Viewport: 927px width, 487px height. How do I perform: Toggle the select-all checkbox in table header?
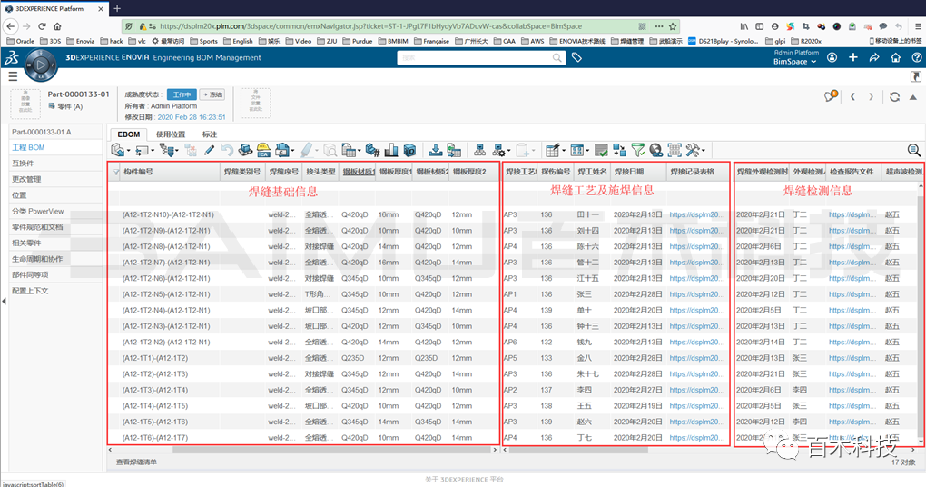point(116,172)
